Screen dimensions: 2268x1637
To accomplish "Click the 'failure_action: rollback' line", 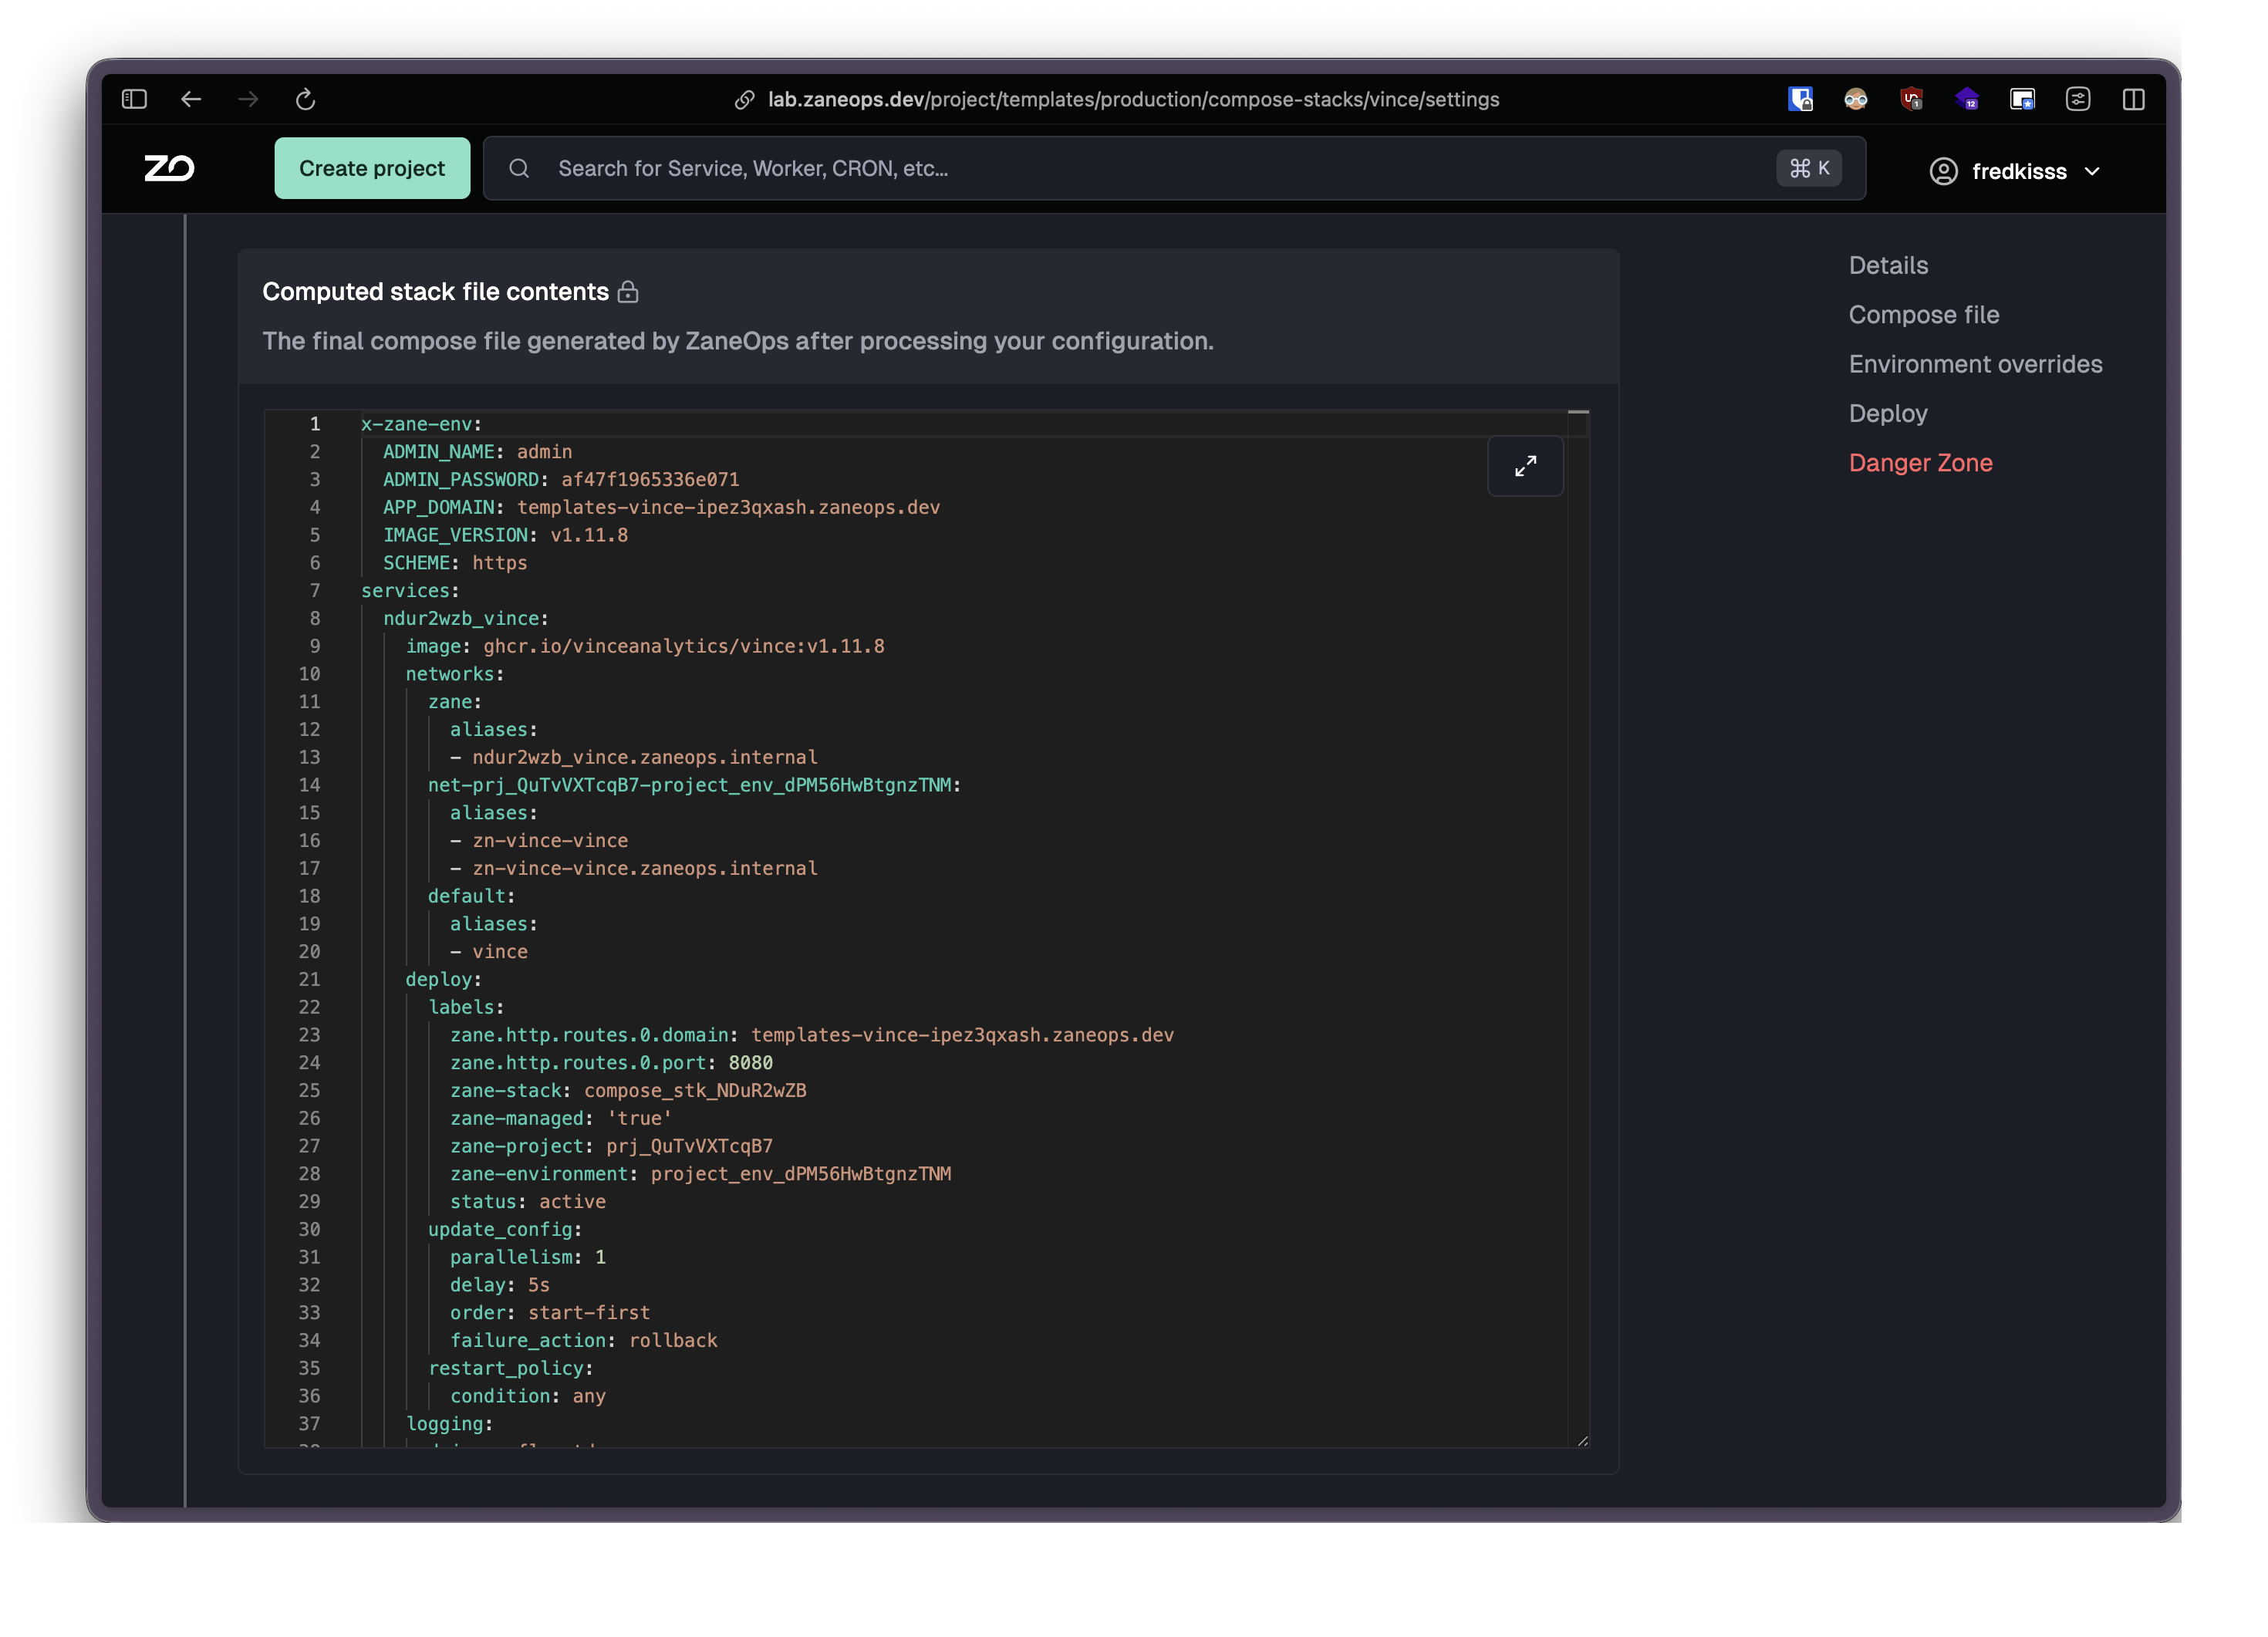I will click(x=583, y=1340).
